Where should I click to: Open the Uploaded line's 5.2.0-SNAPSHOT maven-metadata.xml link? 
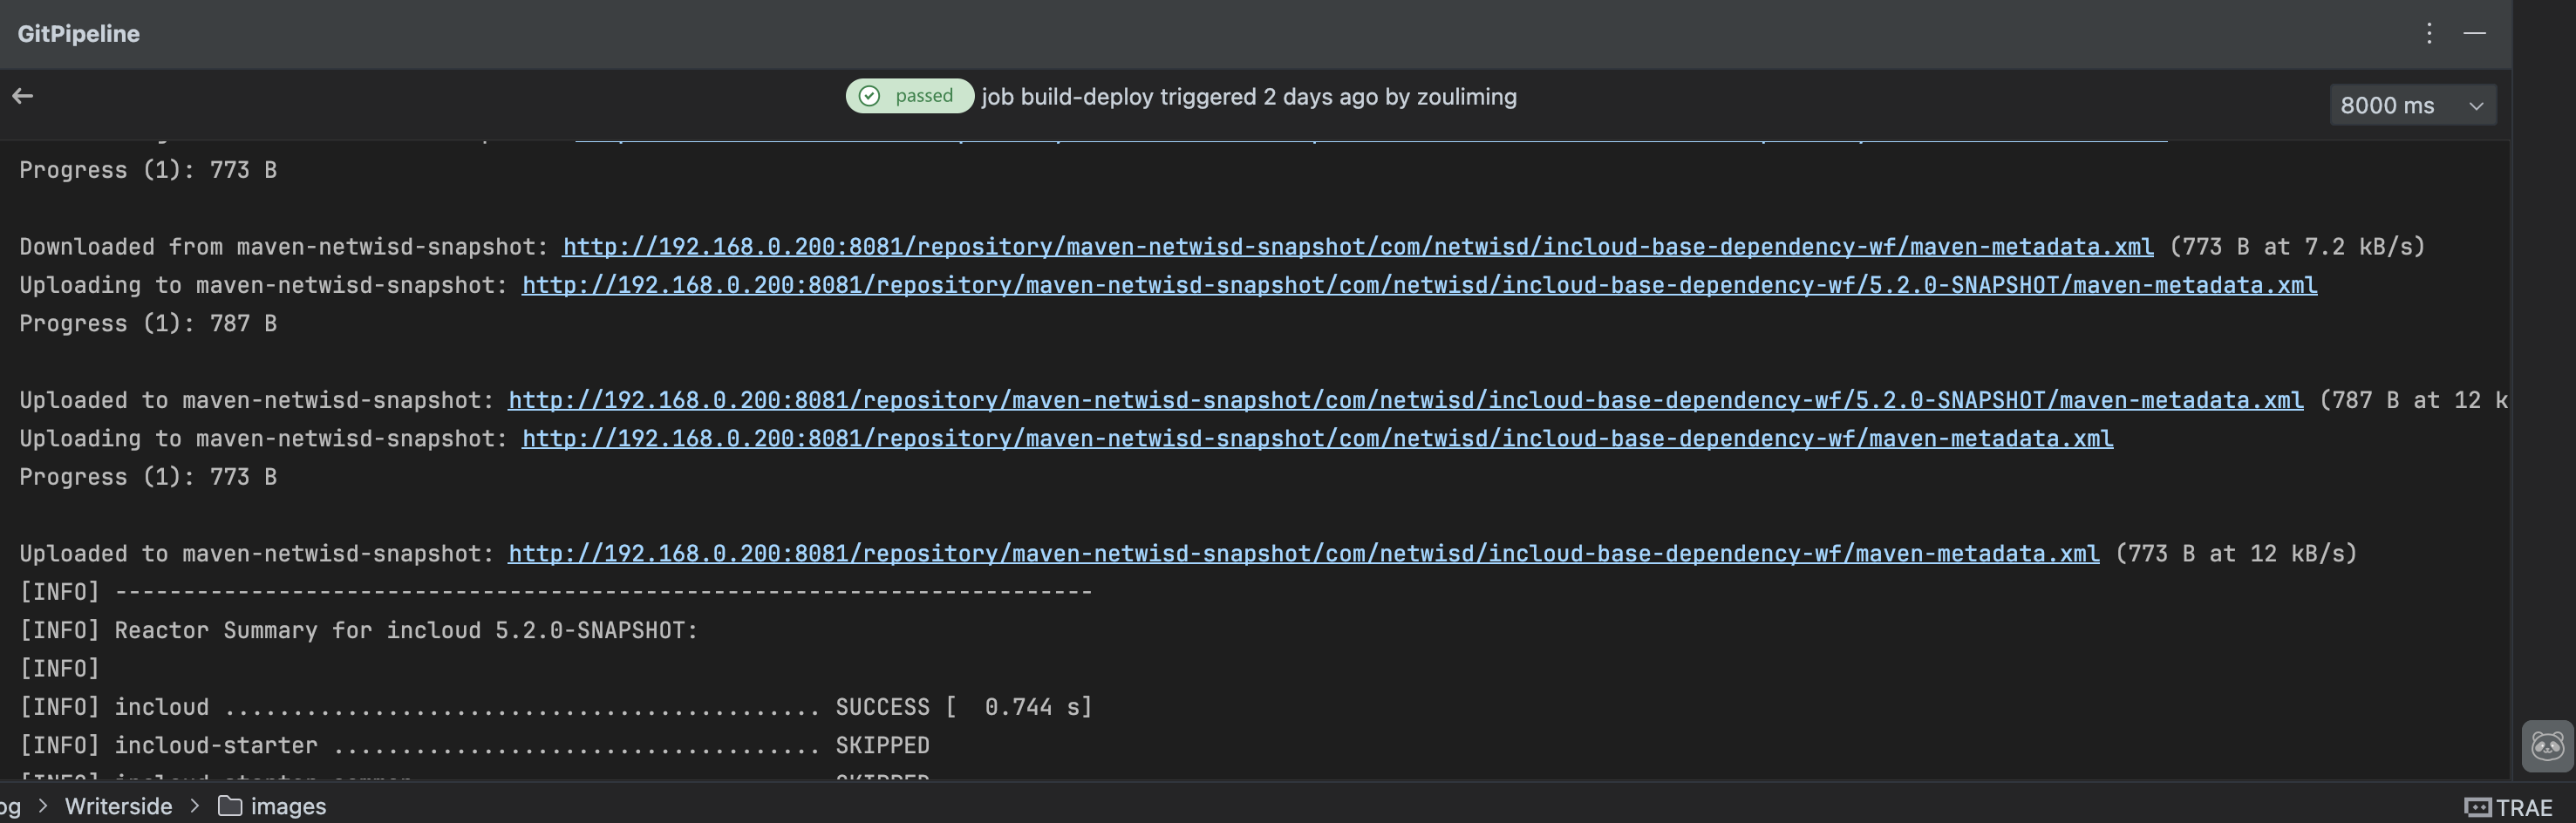tap(1405, 400)
